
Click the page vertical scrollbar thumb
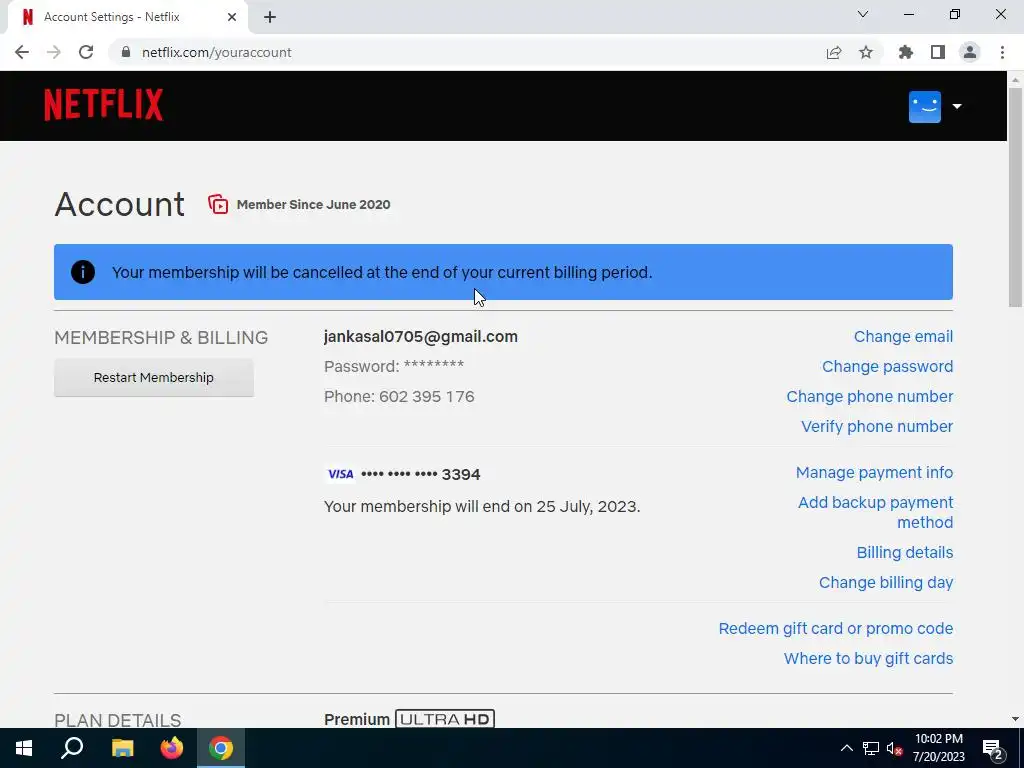point(1015,196)
